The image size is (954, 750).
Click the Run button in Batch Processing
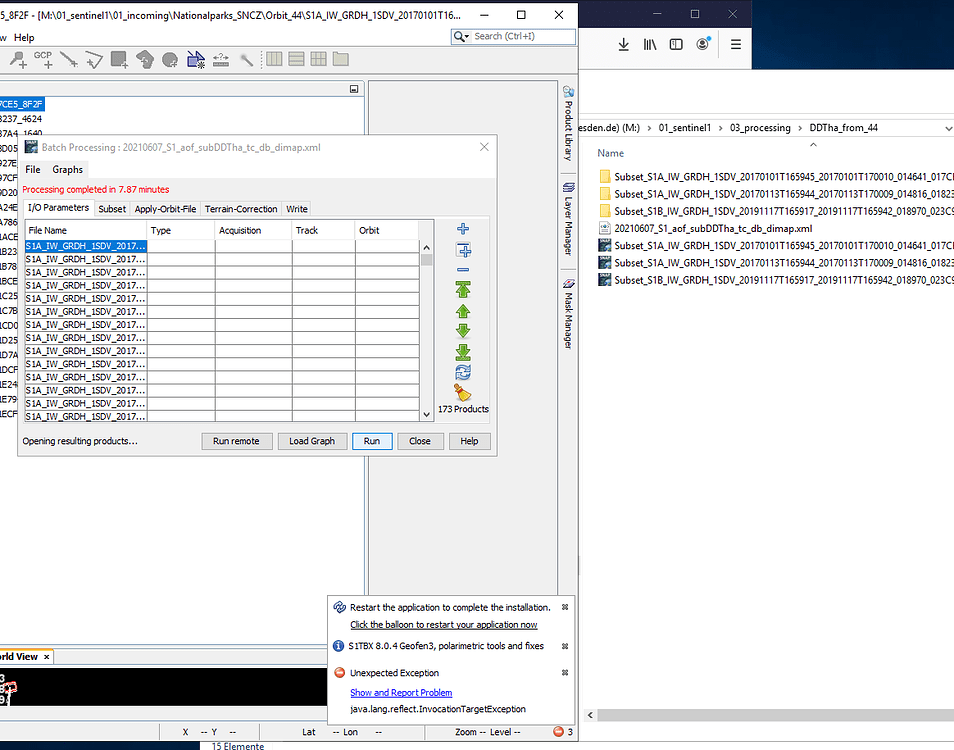tap(371, 441)
